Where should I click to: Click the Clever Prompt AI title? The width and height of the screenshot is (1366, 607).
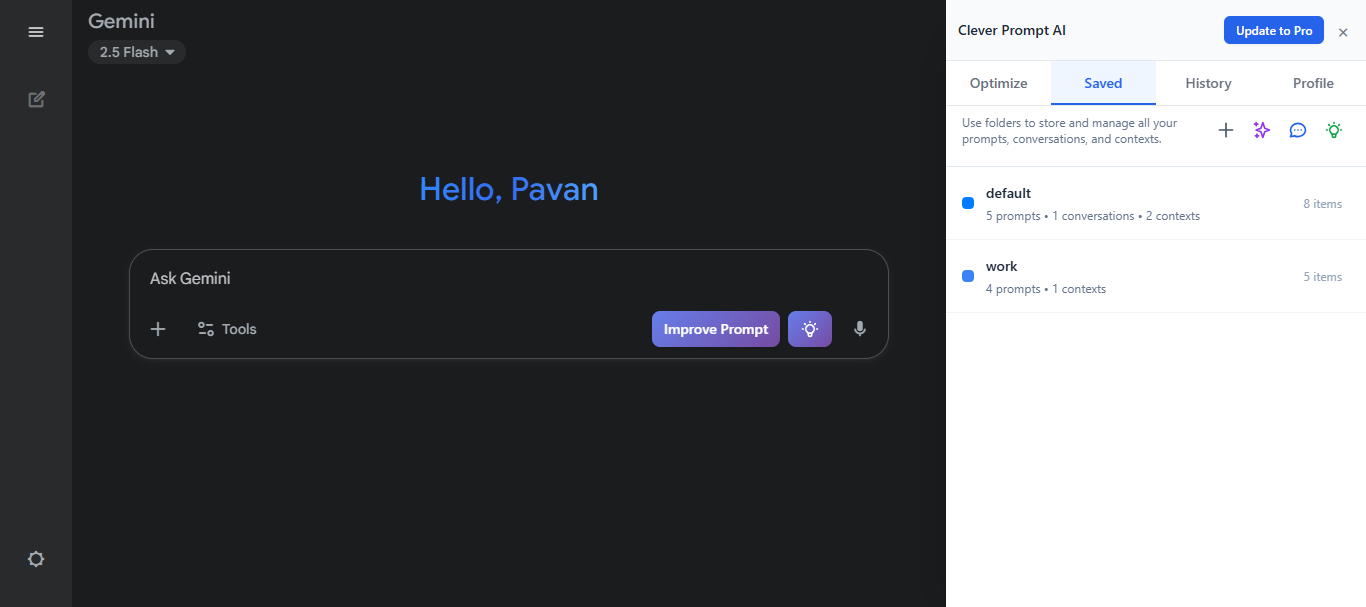[x=1012, y=31]
